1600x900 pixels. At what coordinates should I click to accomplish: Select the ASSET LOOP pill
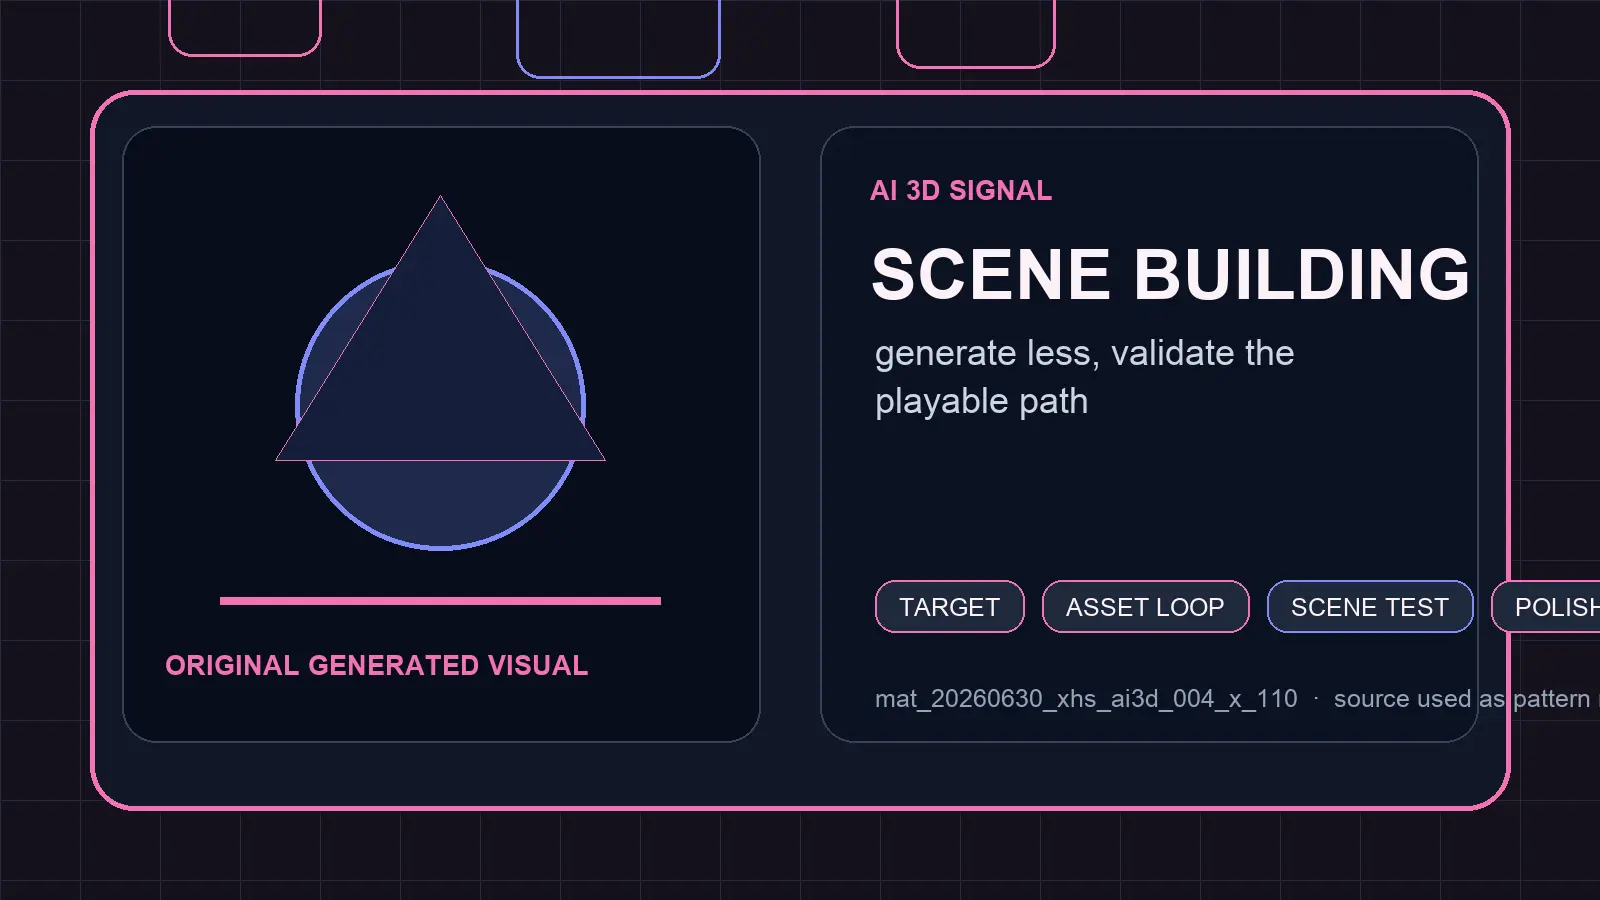(x=1145, y=607)
